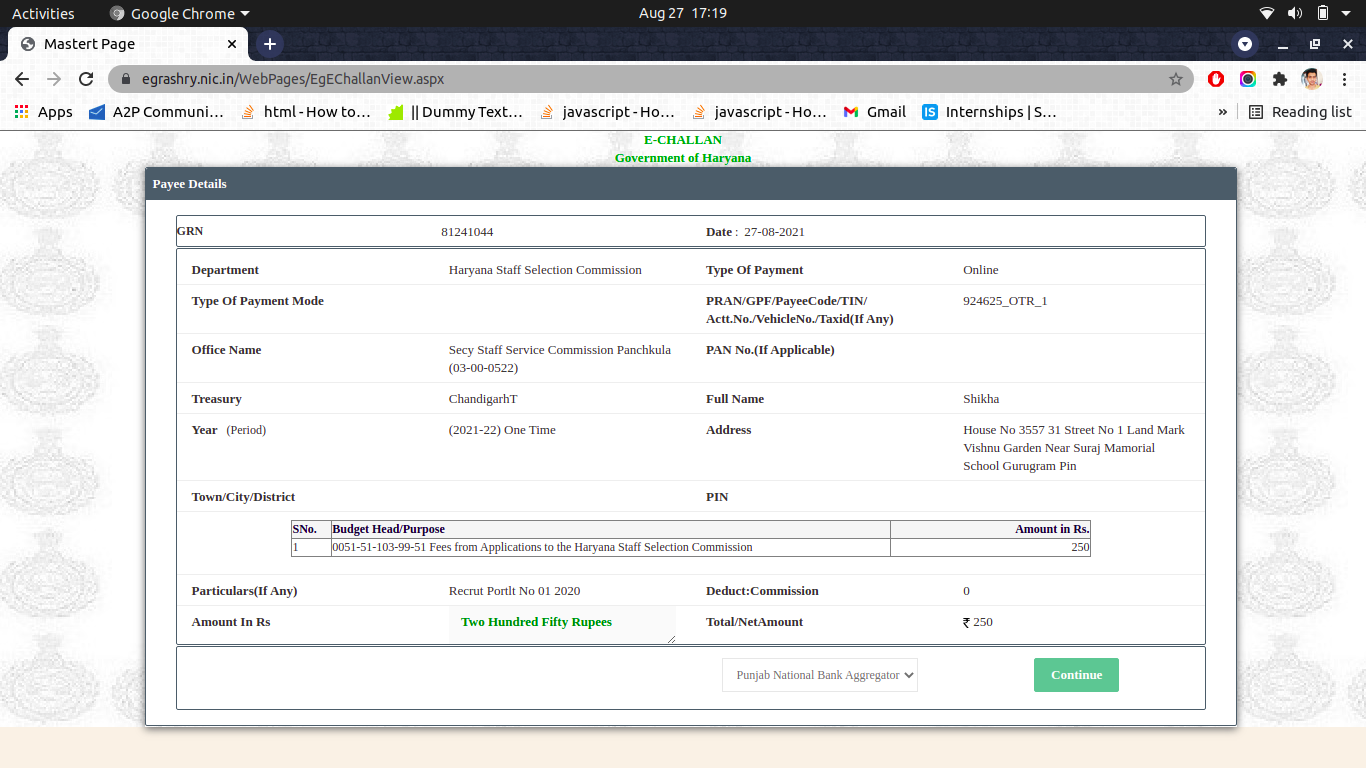Open Activities overview

43,13
